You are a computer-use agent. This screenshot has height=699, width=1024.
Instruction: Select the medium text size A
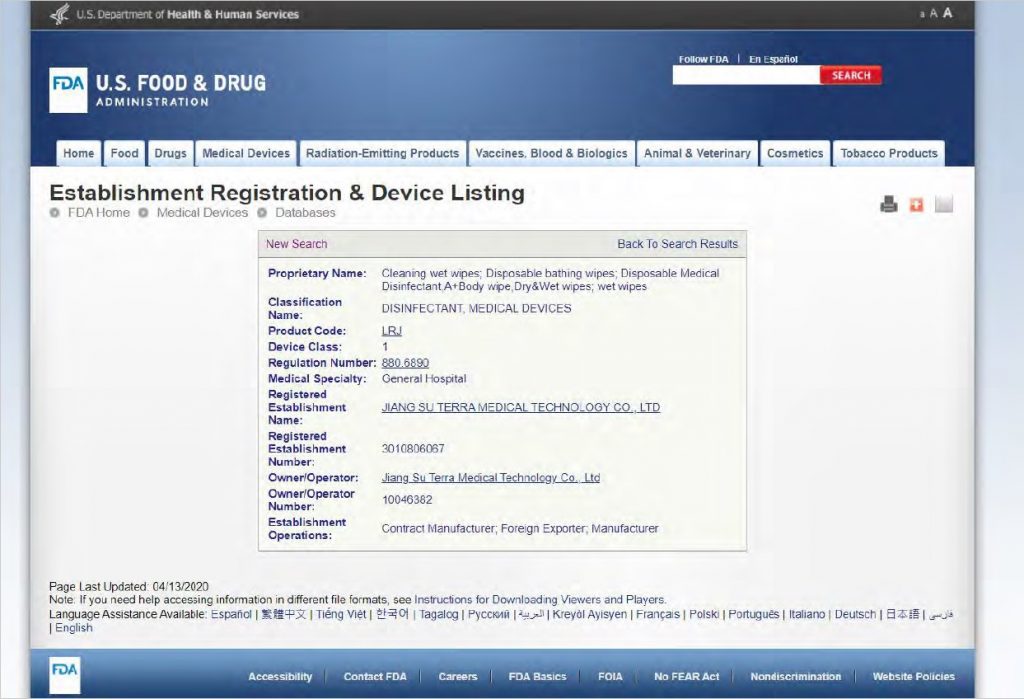coord(934,14)
